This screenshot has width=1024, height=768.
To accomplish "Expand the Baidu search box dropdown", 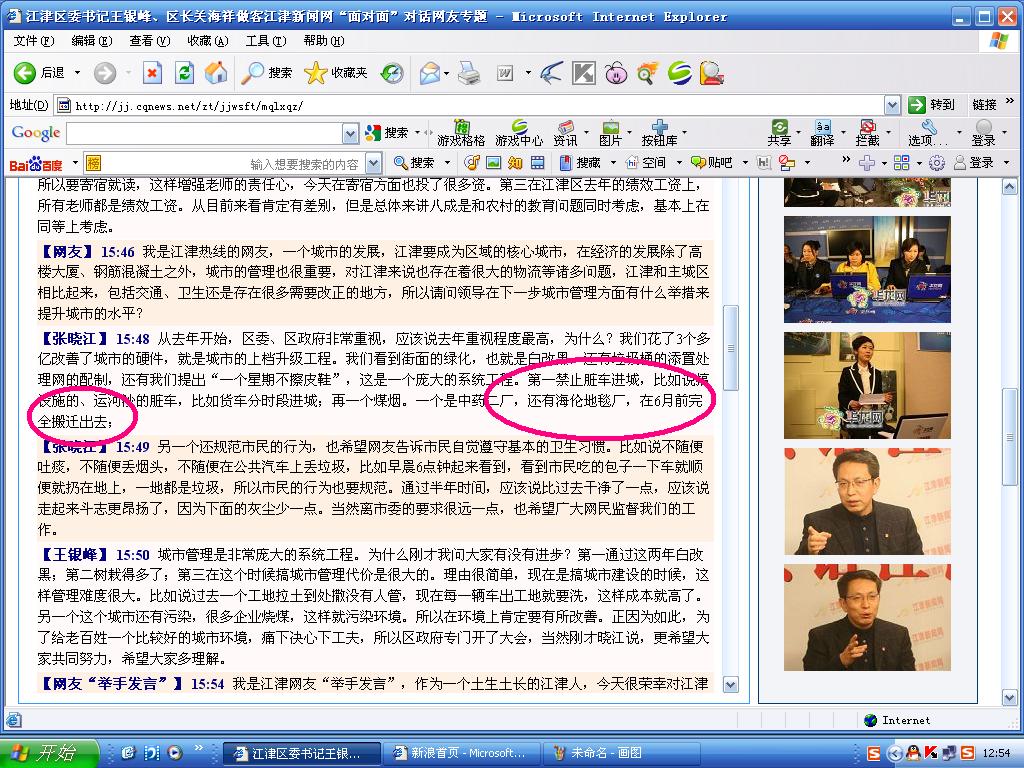I will coord(374,163).
